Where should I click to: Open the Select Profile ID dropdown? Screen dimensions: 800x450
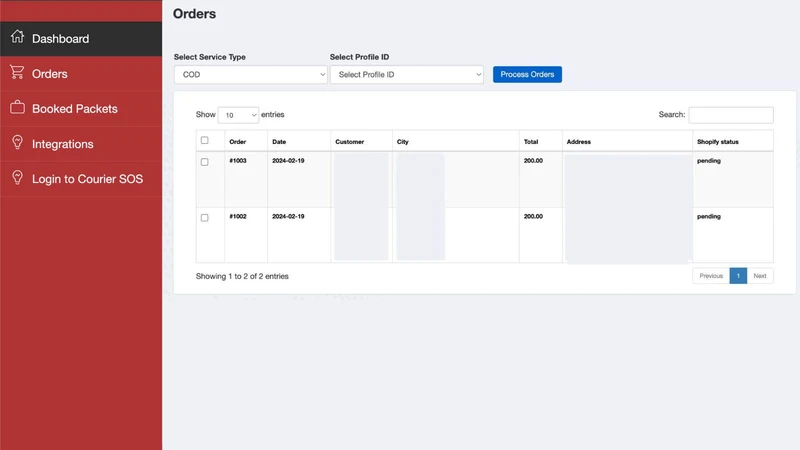click(407, 74)
